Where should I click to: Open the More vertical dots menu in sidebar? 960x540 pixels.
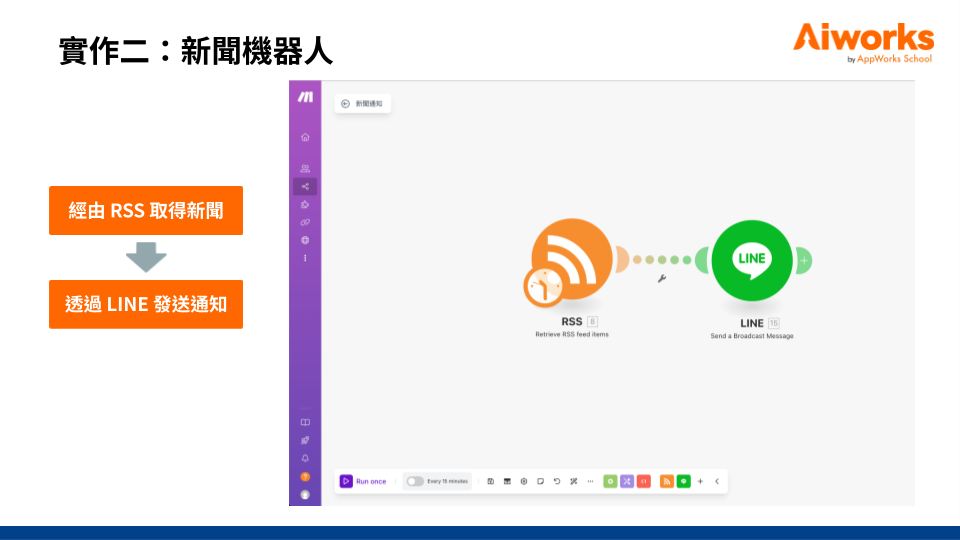click(305, 258)
